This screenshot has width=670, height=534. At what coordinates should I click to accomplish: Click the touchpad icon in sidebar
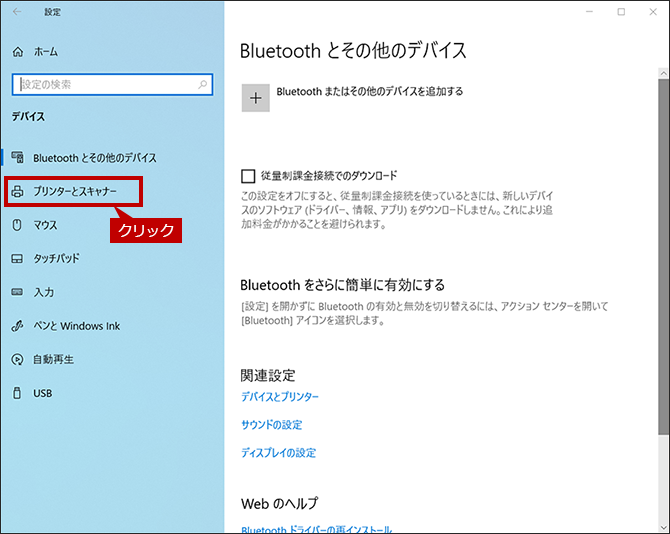pyautogui.click(x=17, y=258)
